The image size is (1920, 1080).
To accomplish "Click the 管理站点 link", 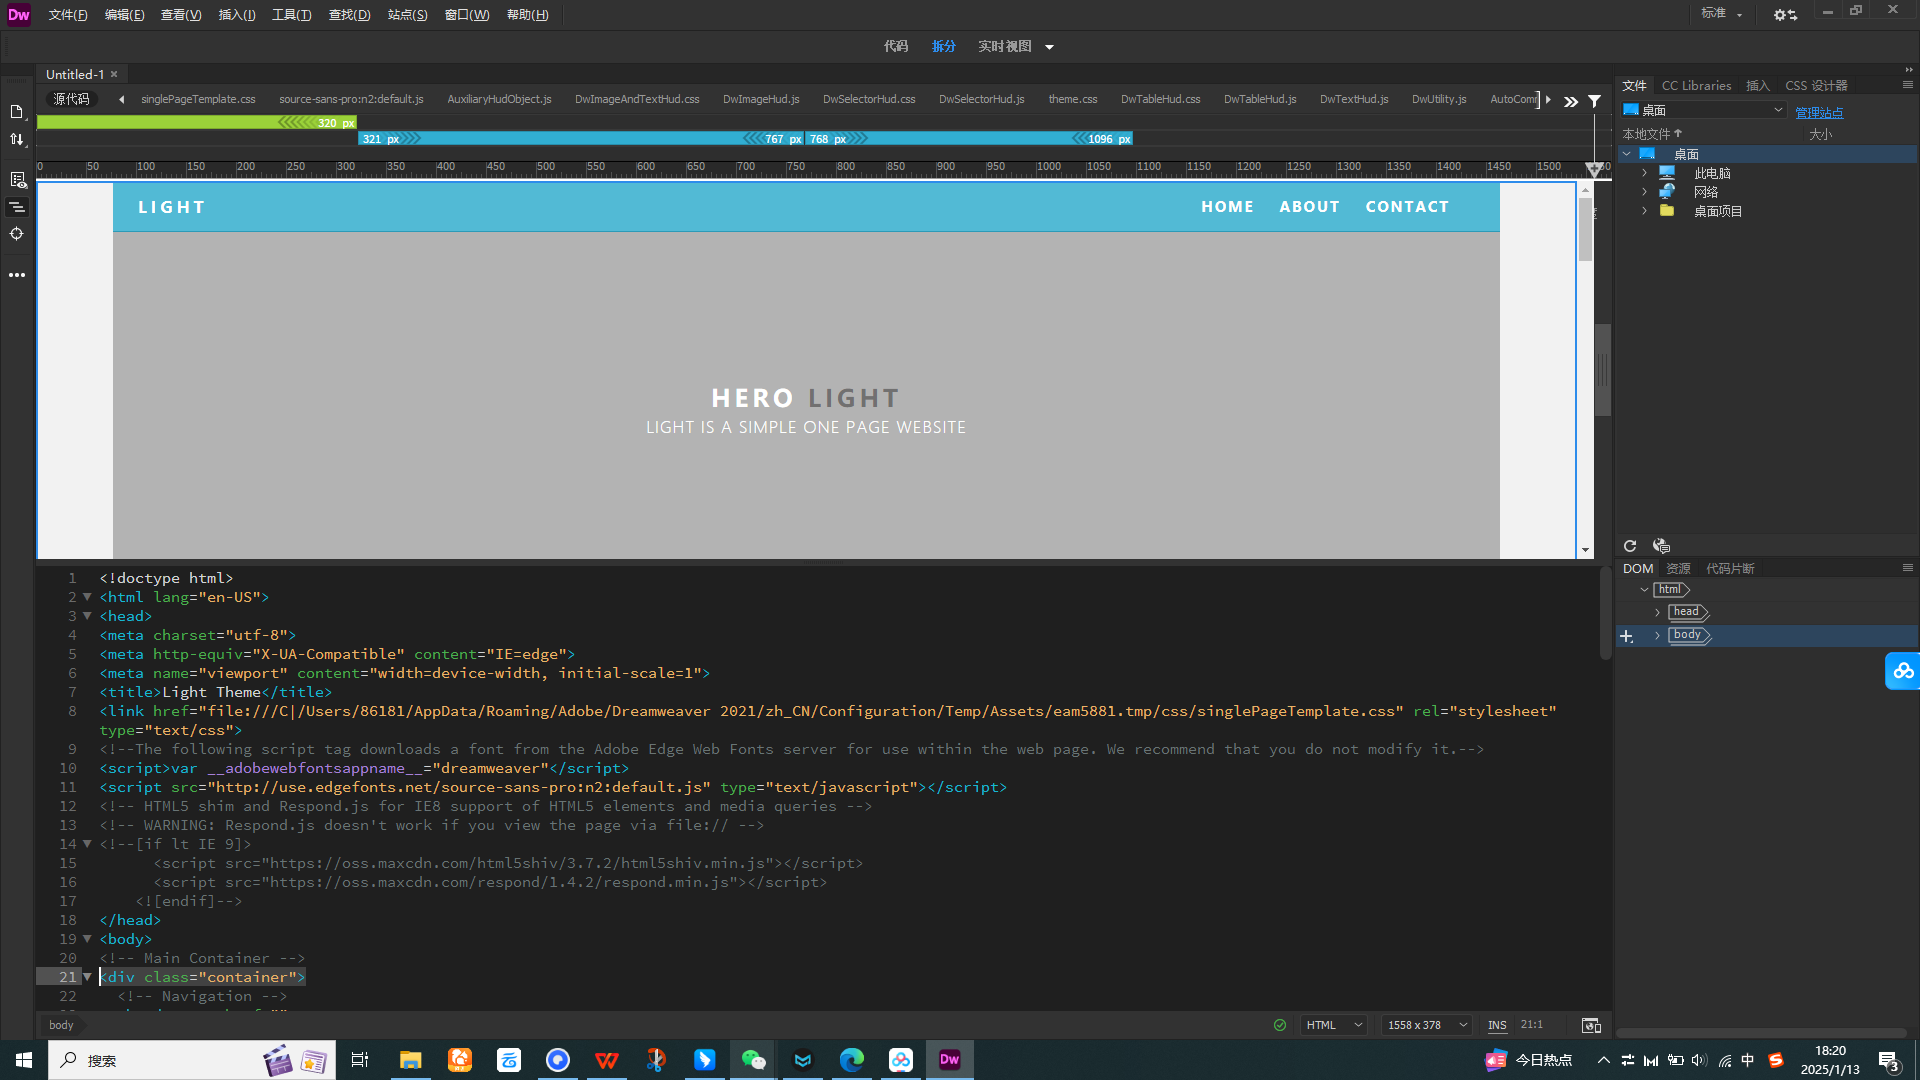I will click(x=1819, y=113).
